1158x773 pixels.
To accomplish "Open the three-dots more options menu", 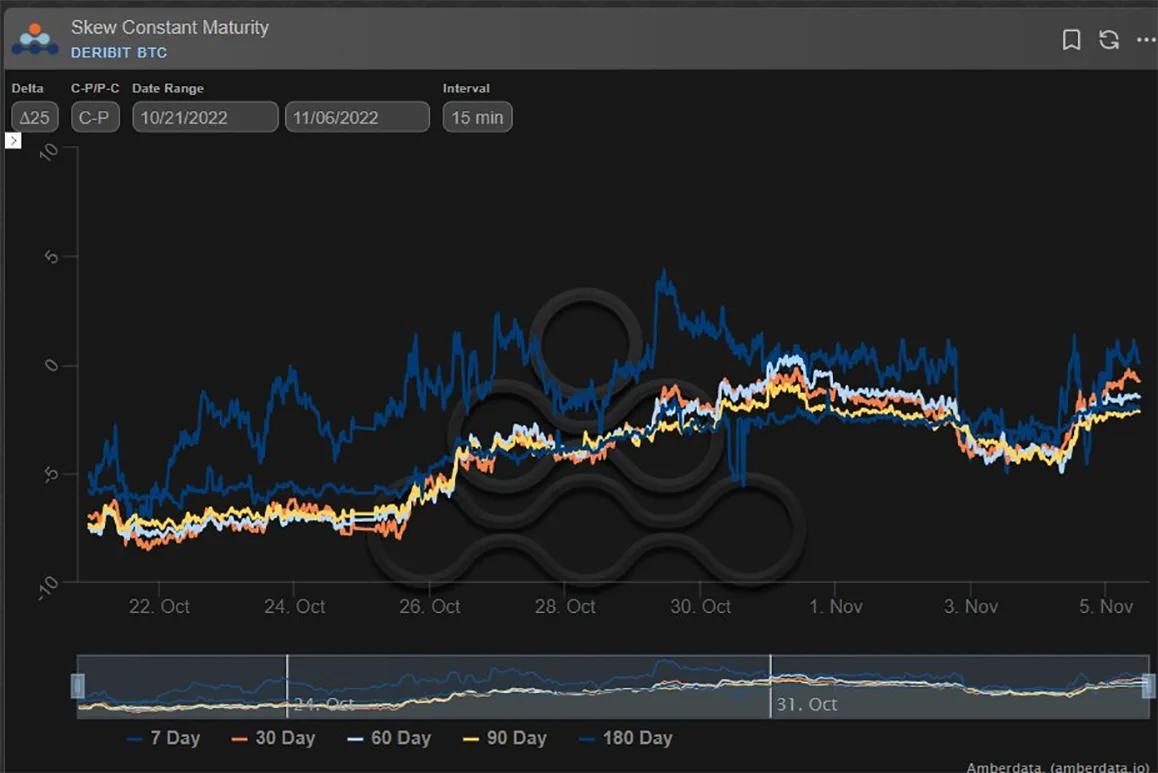I will 1146,40.
